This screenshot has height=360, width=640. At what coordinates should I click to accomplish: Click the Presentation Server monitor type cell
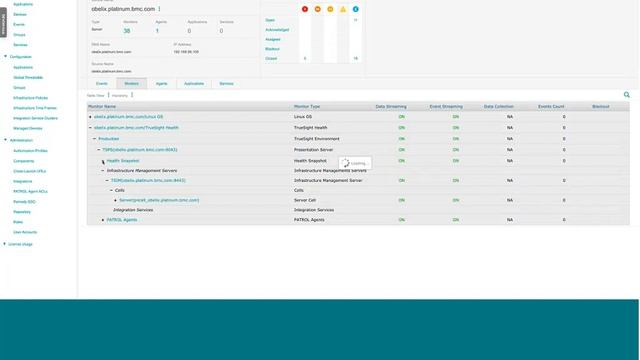[313, 150]
